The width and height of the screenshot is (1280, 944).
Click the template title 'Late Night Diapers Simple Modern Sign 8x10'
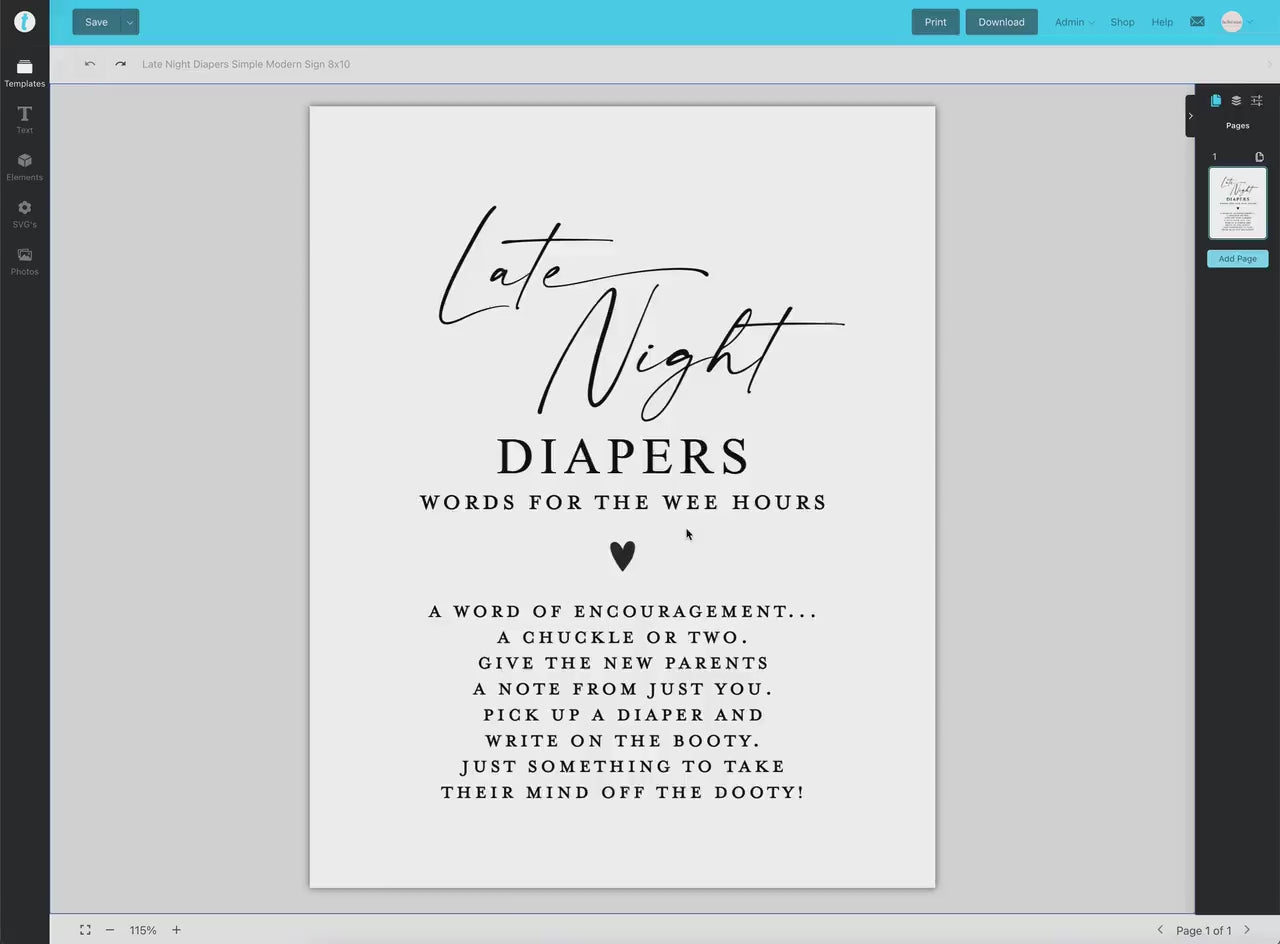(246, 64)
